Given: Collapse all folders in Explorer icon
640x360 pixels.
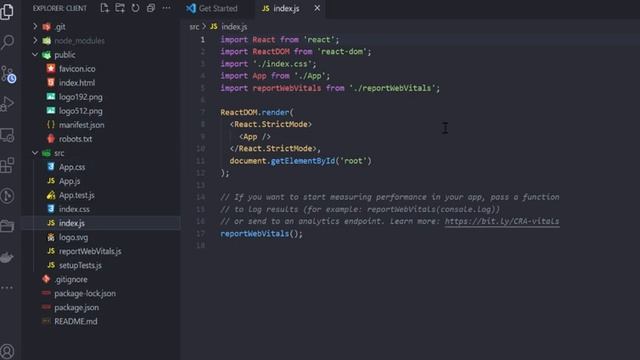Looking at the screenshot, I should 151,8.
